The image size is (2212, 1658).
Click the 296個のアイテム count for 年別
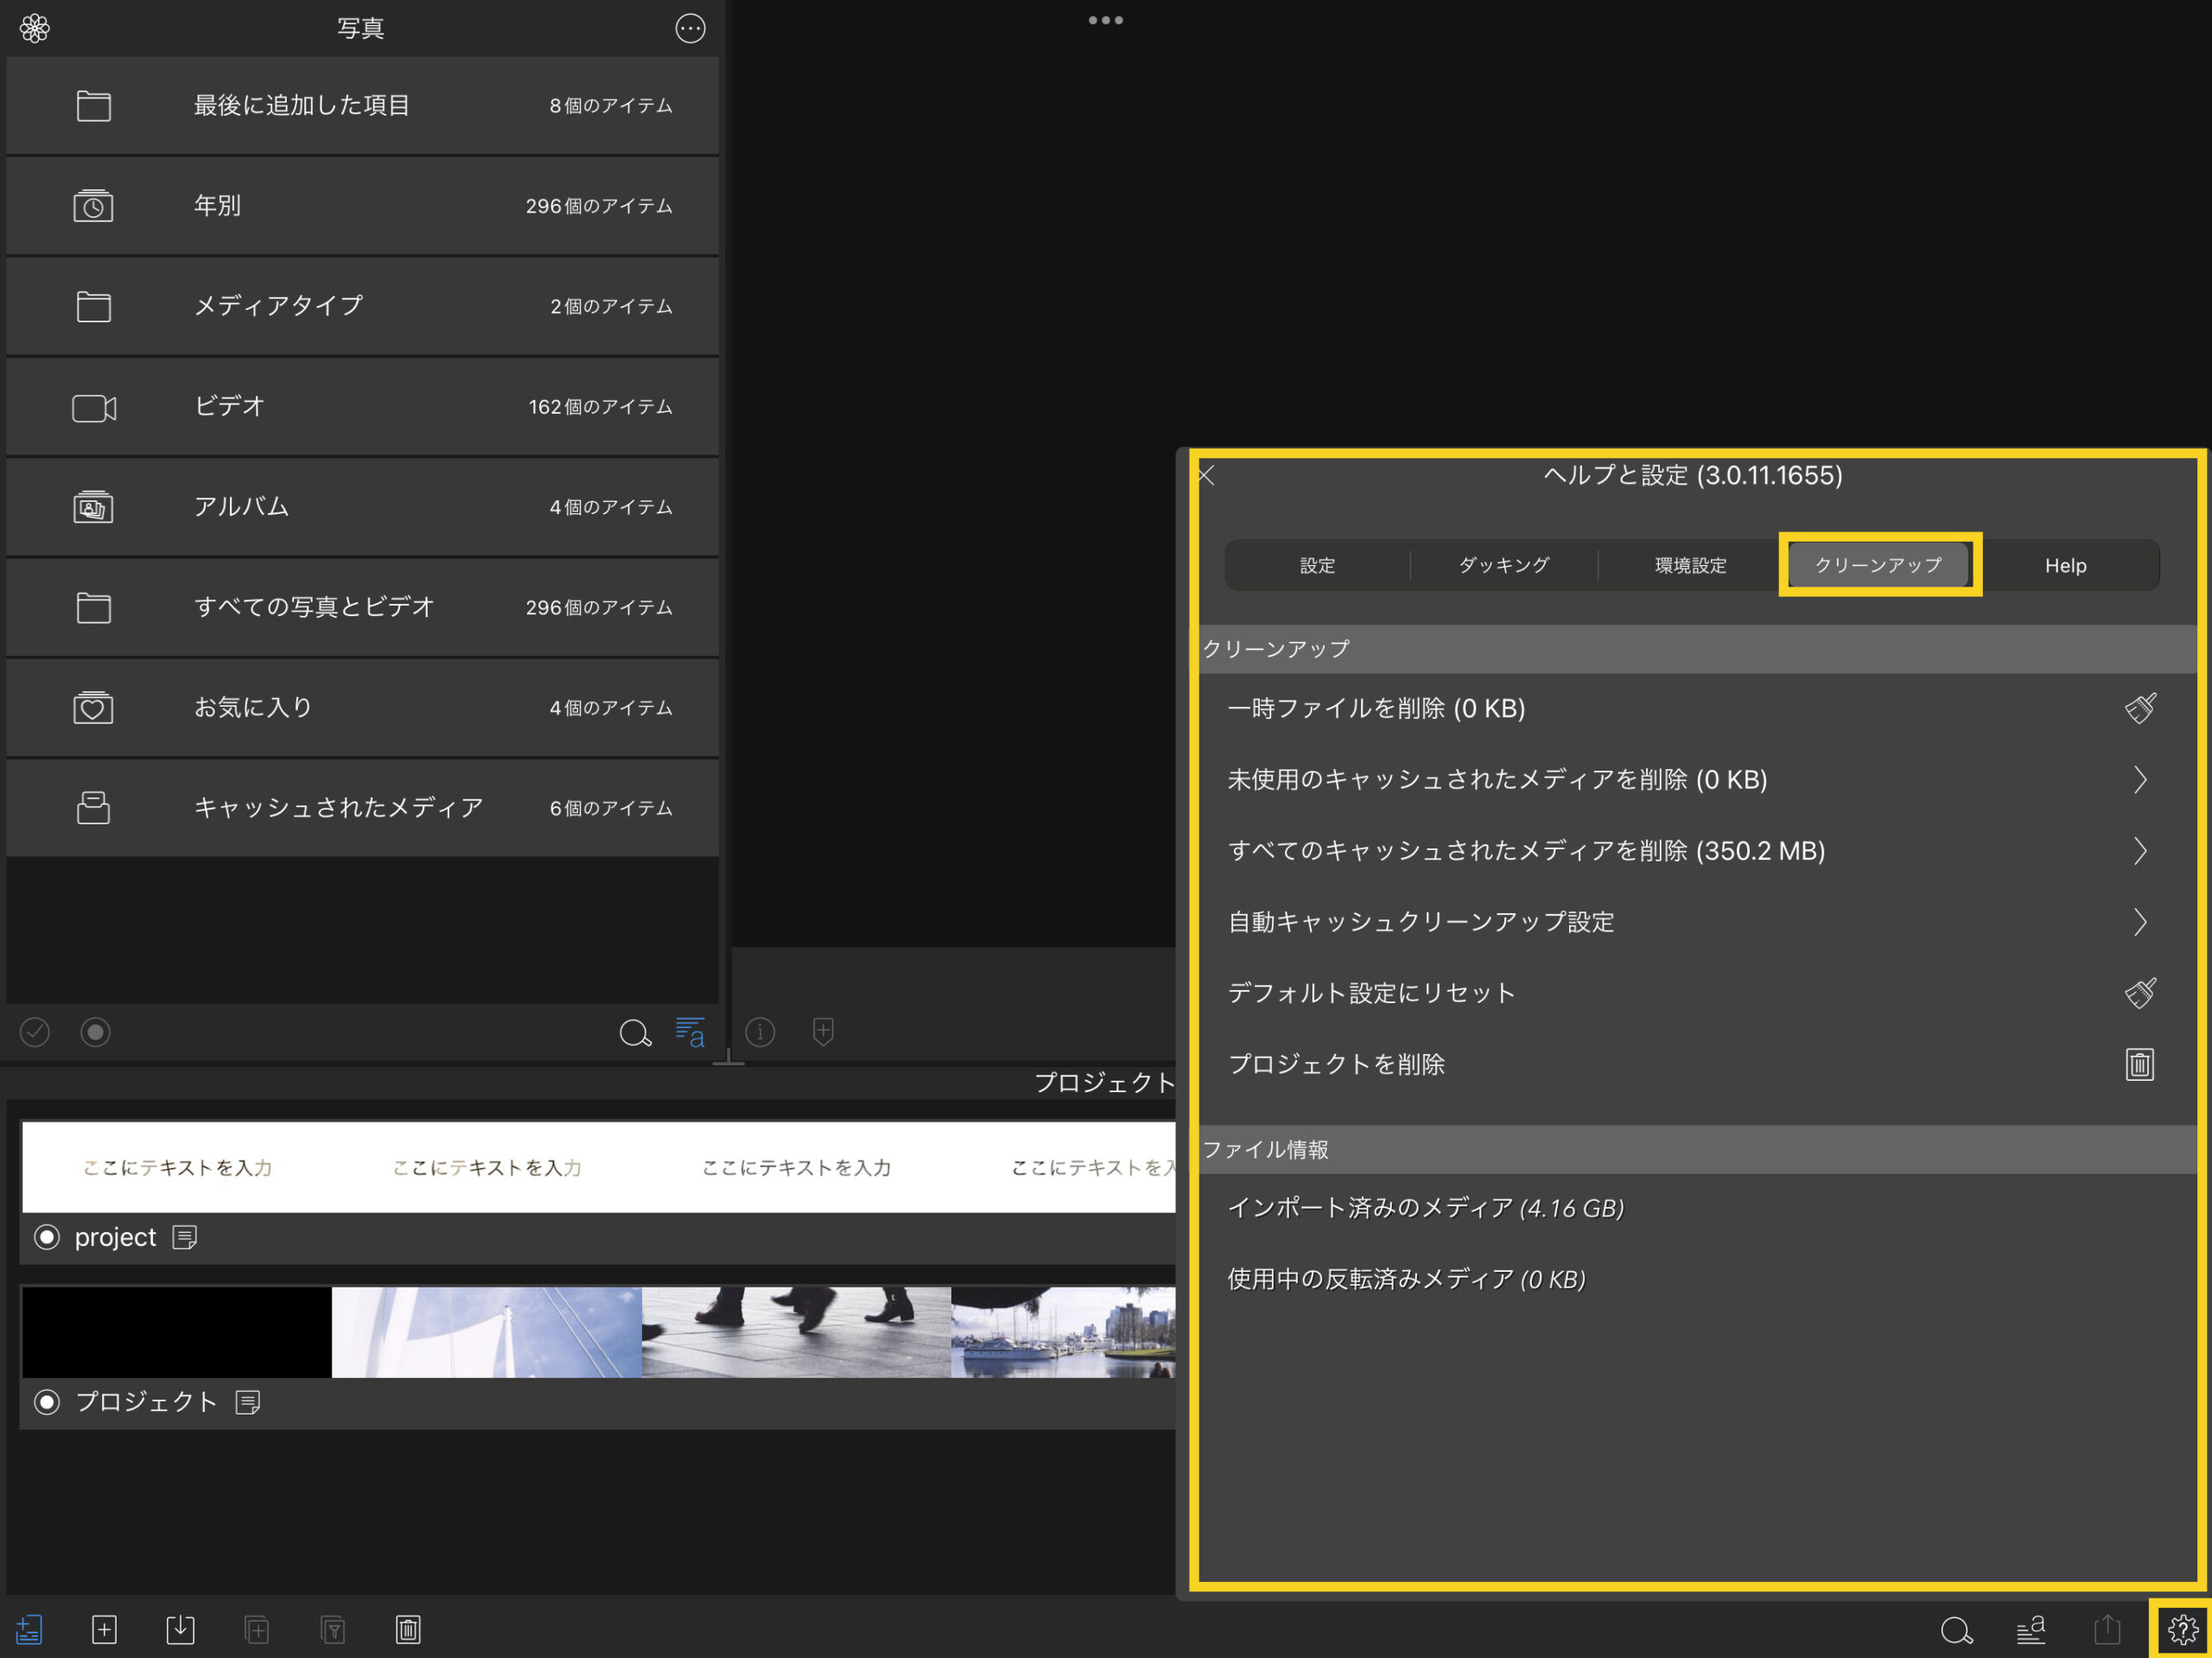(599, 206)
